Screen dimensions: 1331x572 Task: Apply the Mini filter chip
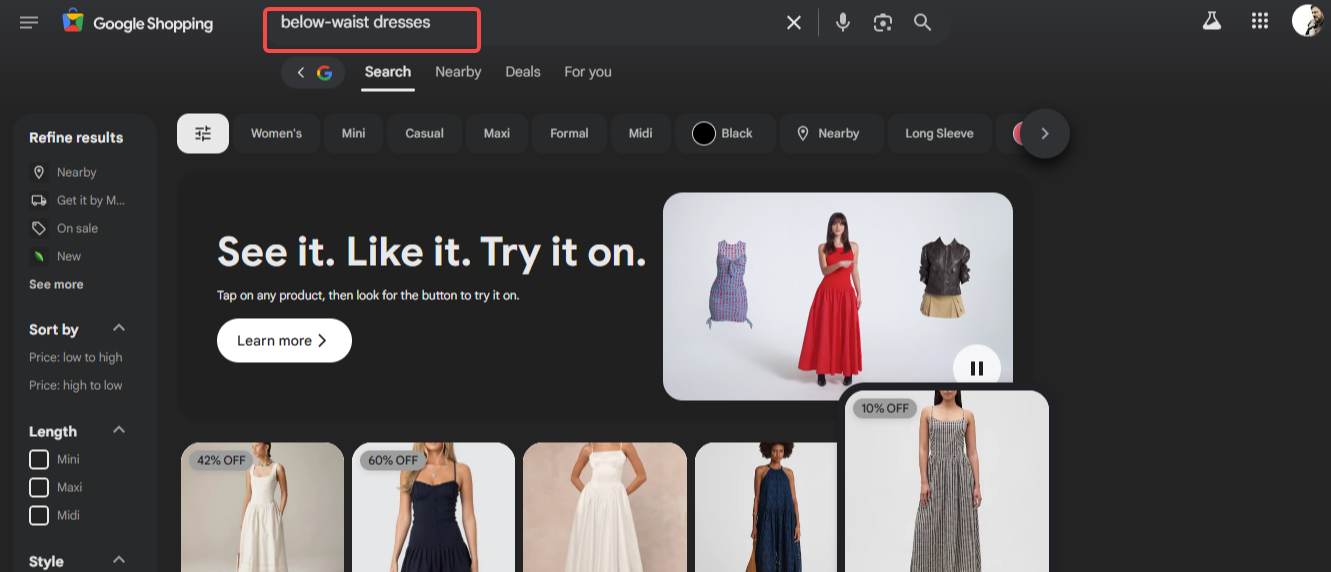tap(354, 133)
